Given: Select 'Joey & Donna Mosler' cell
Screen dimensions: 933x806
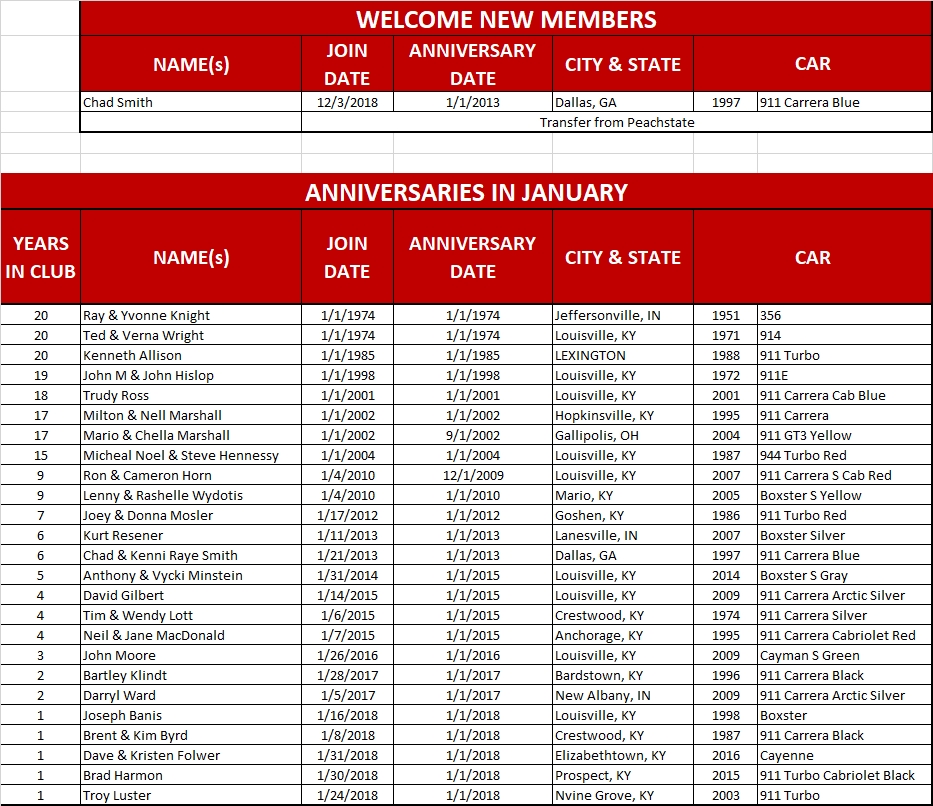Looking at the screenshot, I should click(x=191, y=515).
